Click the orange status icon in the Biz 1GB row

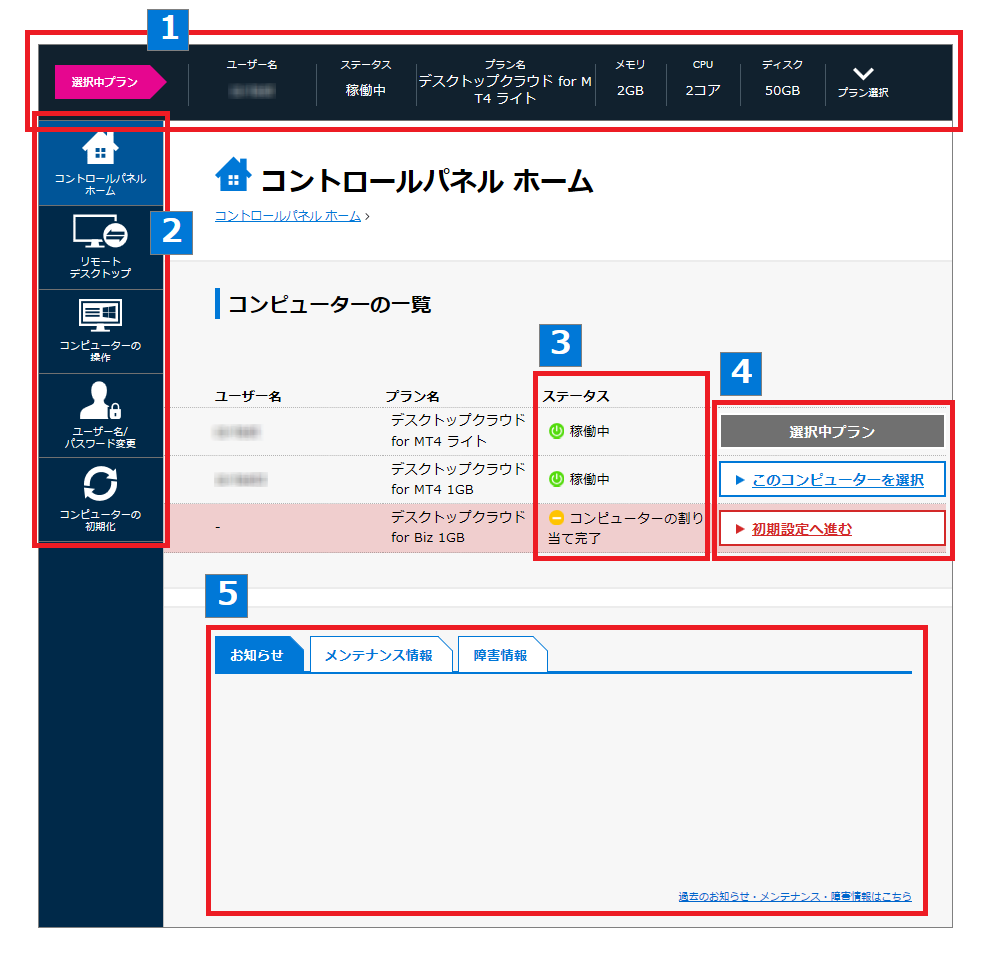click(557, 518)
